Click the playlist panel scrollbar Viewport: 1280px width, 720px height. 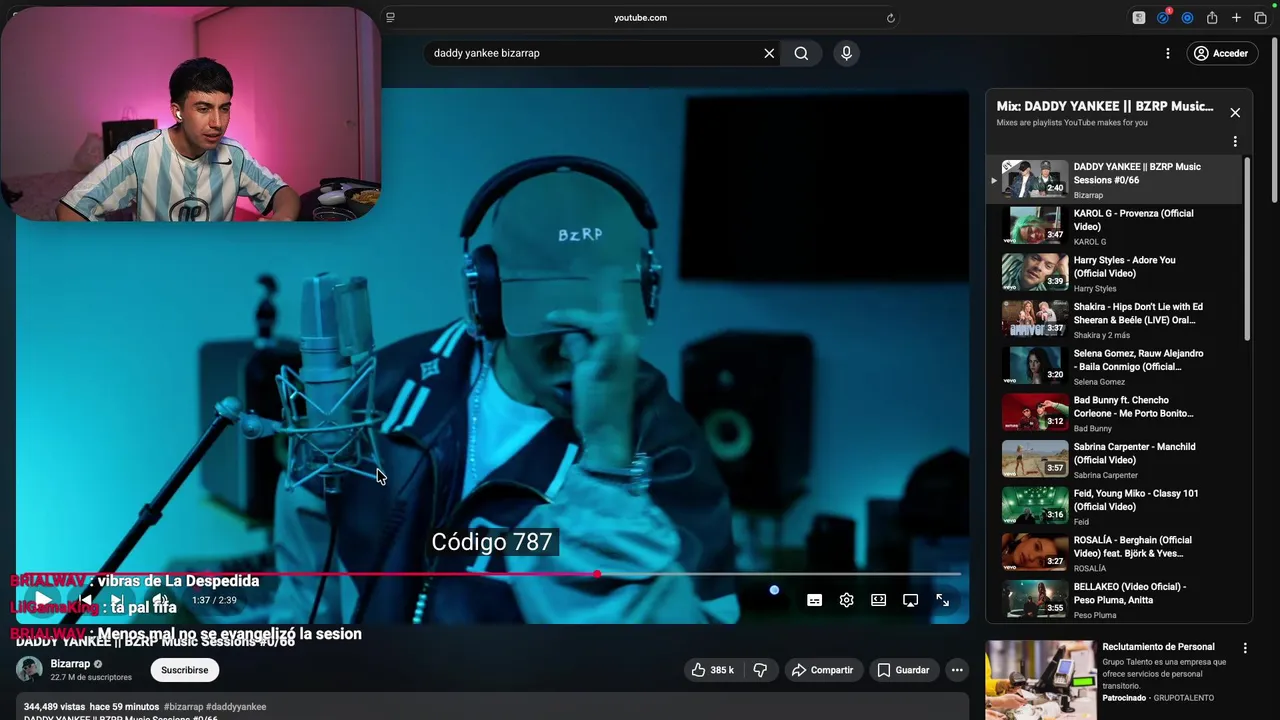1247,250
